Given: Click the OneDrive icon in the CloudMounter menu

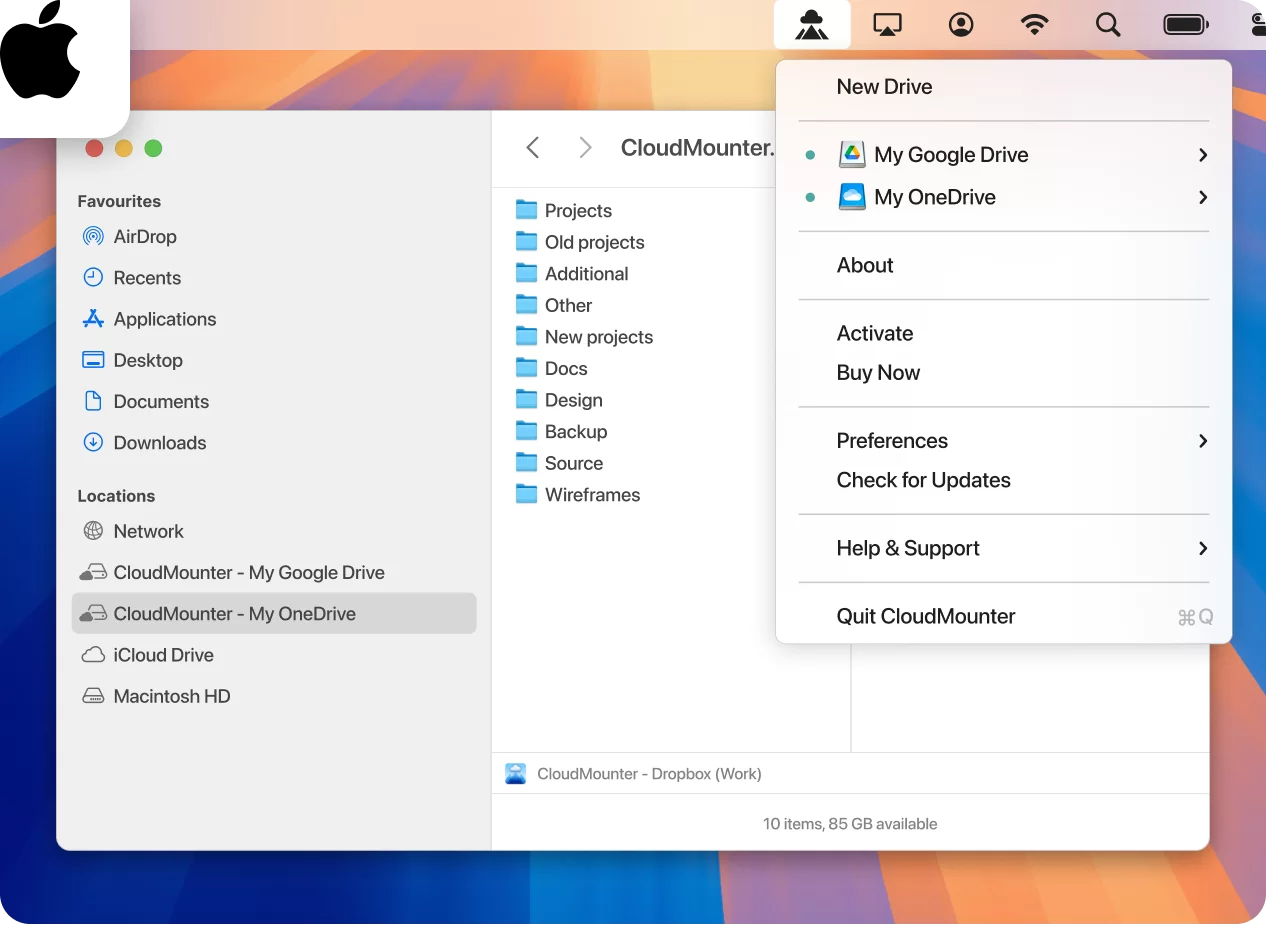Looking at the screenshot, I should [x=852, y=197].
